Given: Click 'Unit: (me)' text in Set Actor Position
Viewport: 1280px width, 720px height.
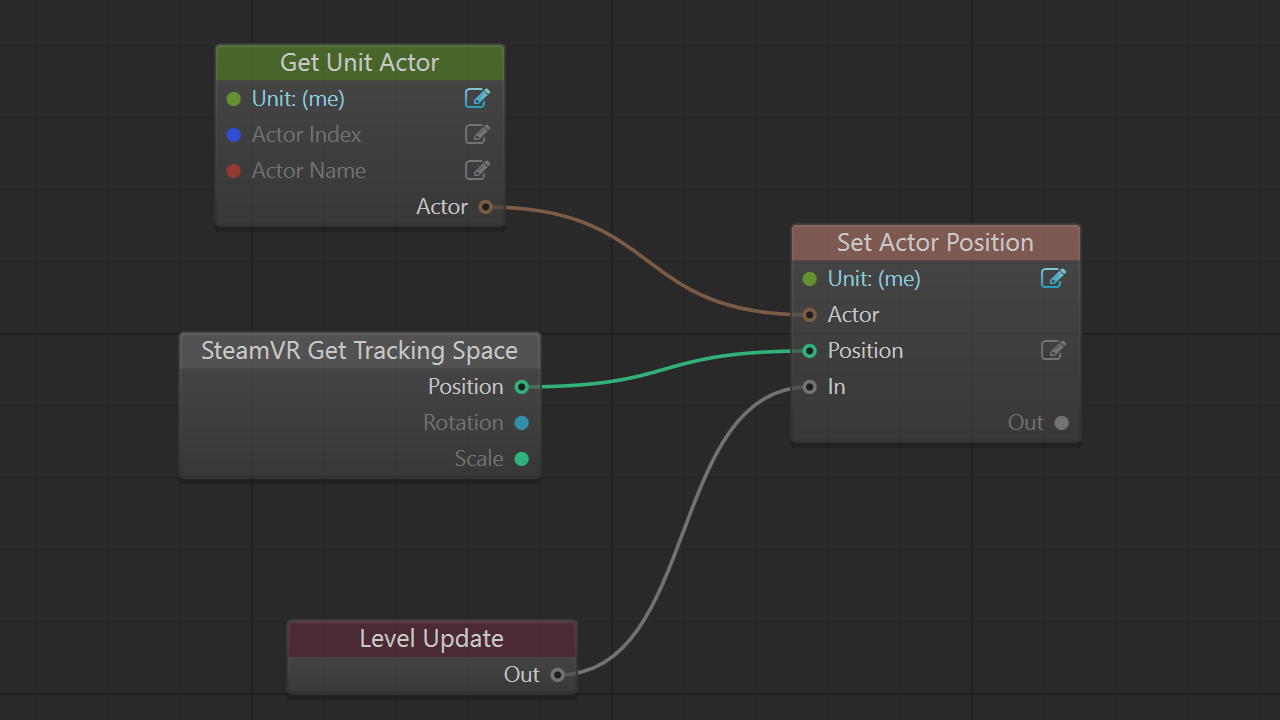Looking at the screenshot, I should tap(874, 279).
